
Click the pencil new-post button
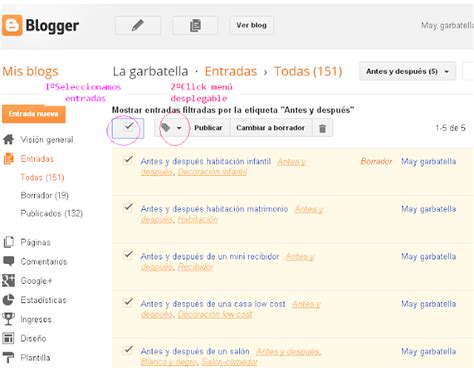[138, 25]
